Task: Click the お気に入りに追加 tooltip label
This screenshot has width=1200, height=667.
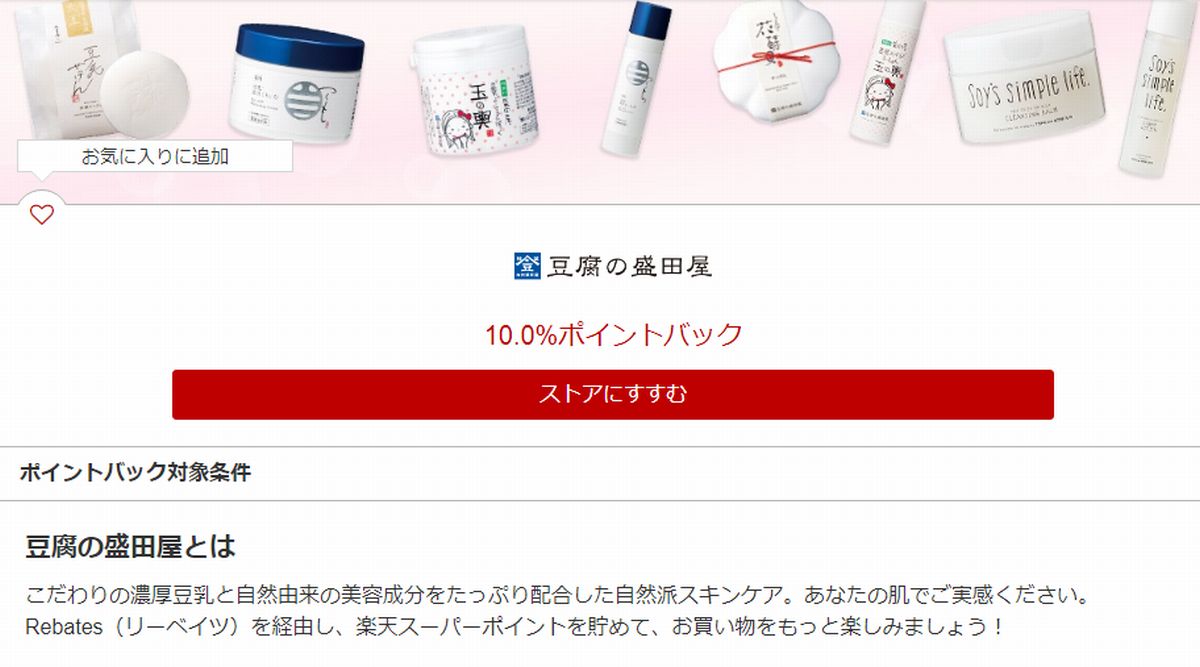Action: [155, 156]
